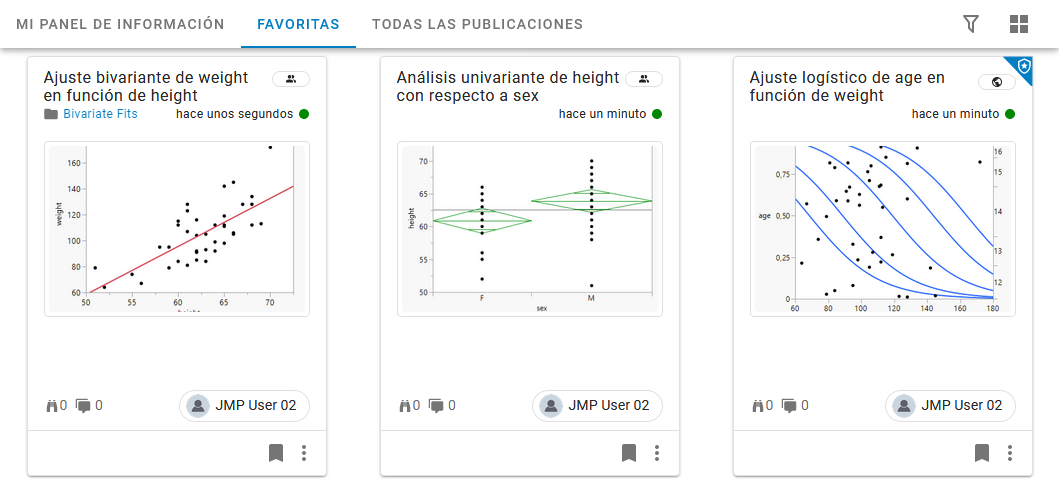Viewport: 1059px width, 496px height.
Task: Toggle bookmark on logistic age card
Action: 982,453
